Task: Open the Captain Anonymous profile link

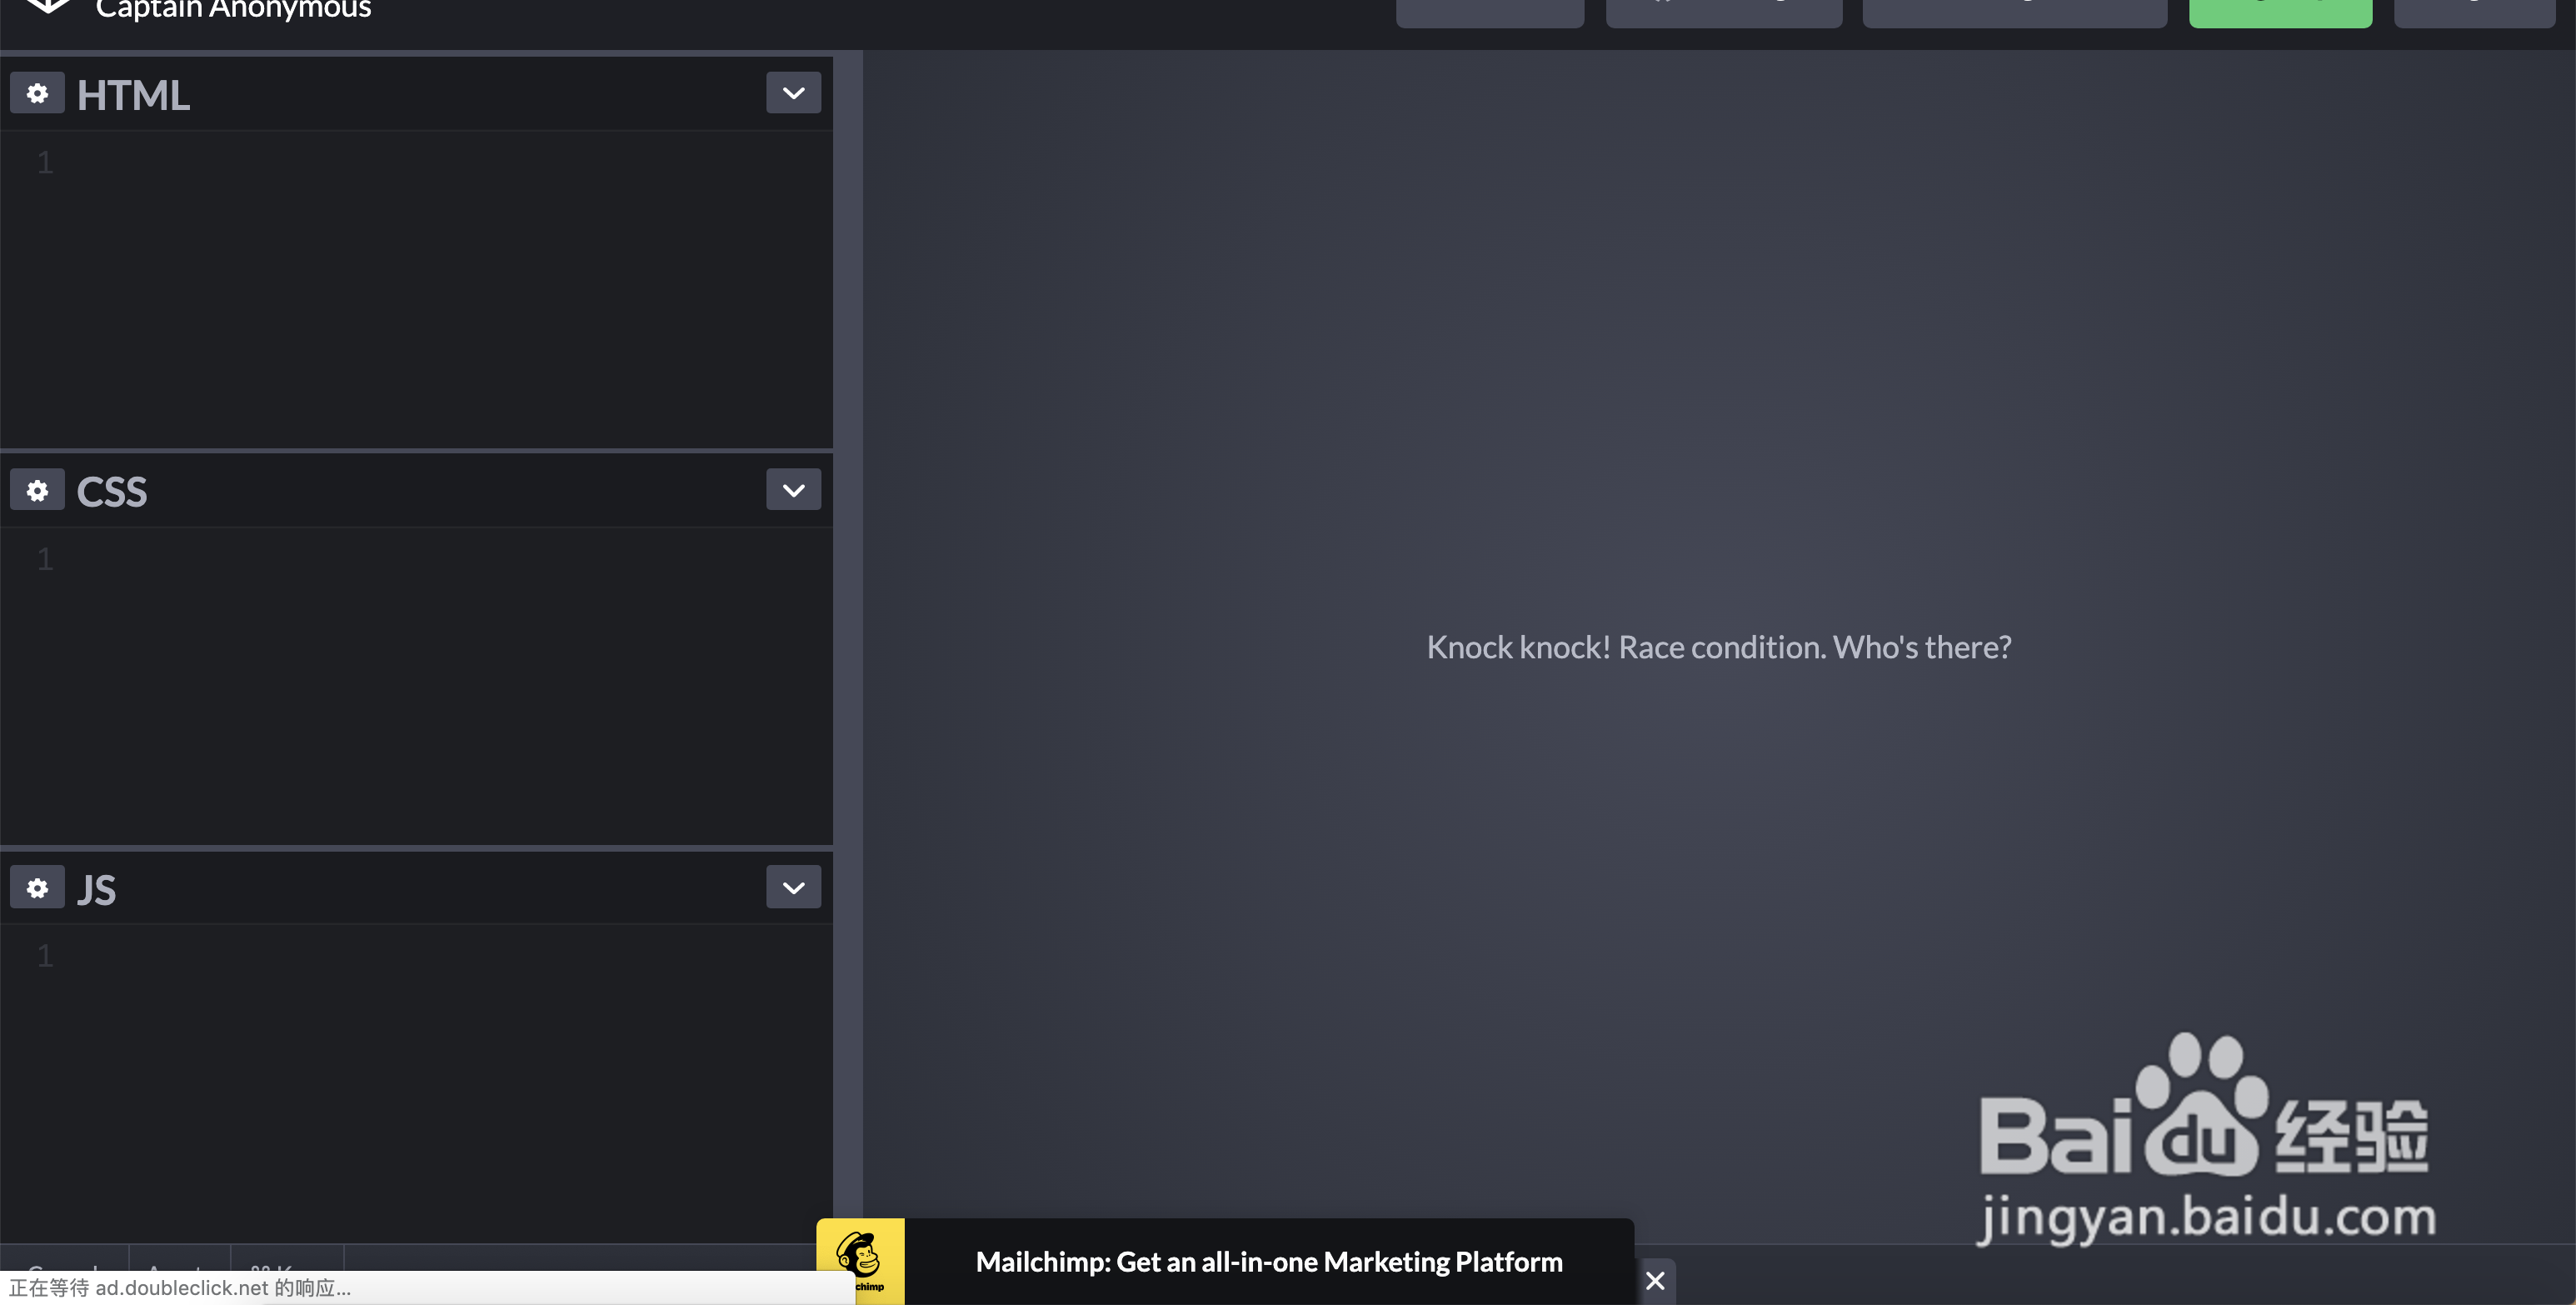Action: (233, 9)
